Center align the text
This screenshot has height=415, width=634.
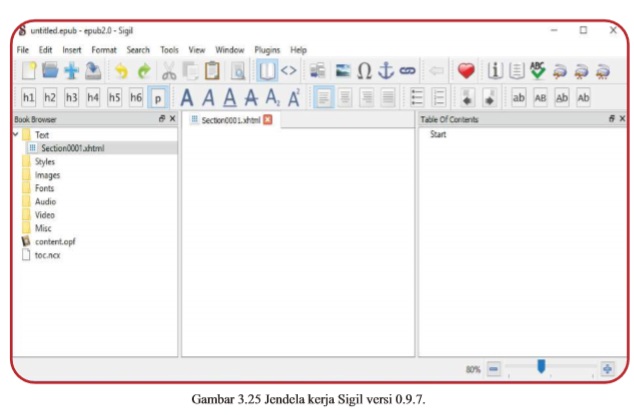345,97
